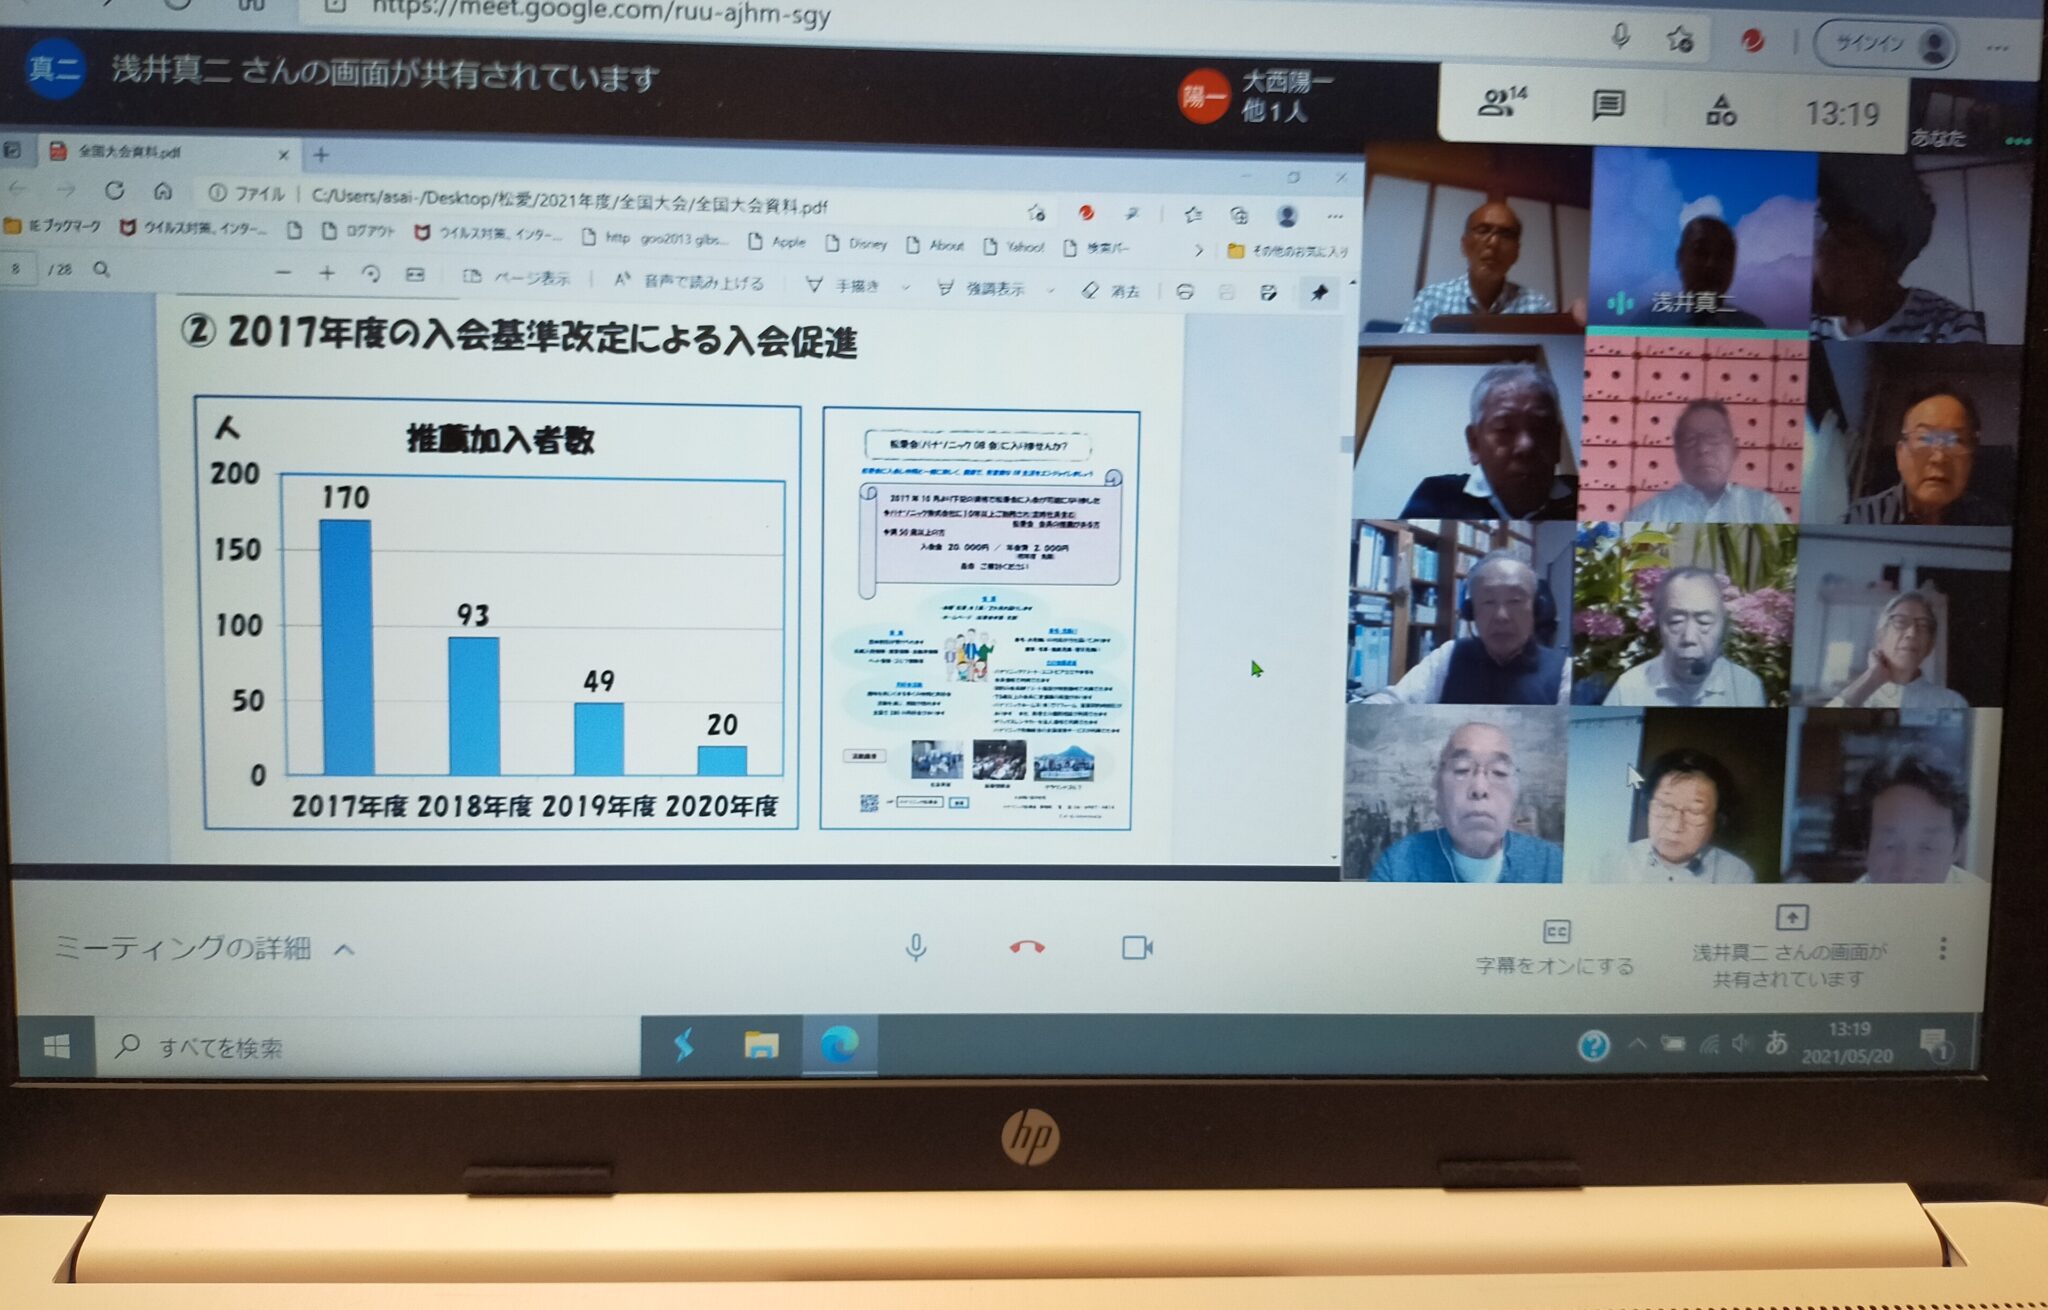Select the 浅井真二 participant video tile

(x=1701, y=240)
